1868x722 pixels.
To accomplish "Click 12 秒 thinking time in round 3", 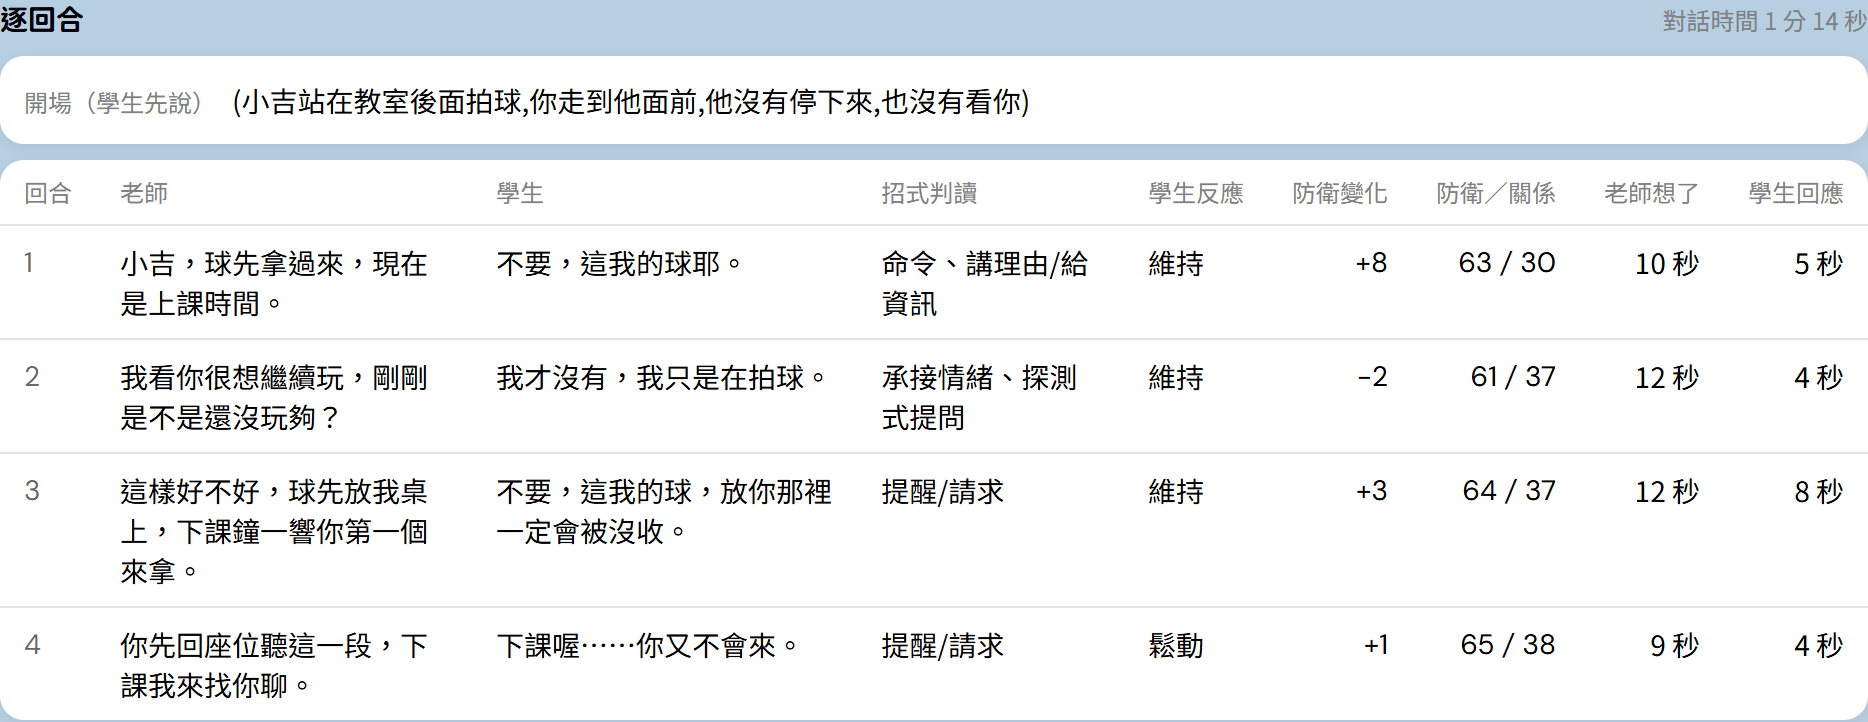I will click(1667, 491).
